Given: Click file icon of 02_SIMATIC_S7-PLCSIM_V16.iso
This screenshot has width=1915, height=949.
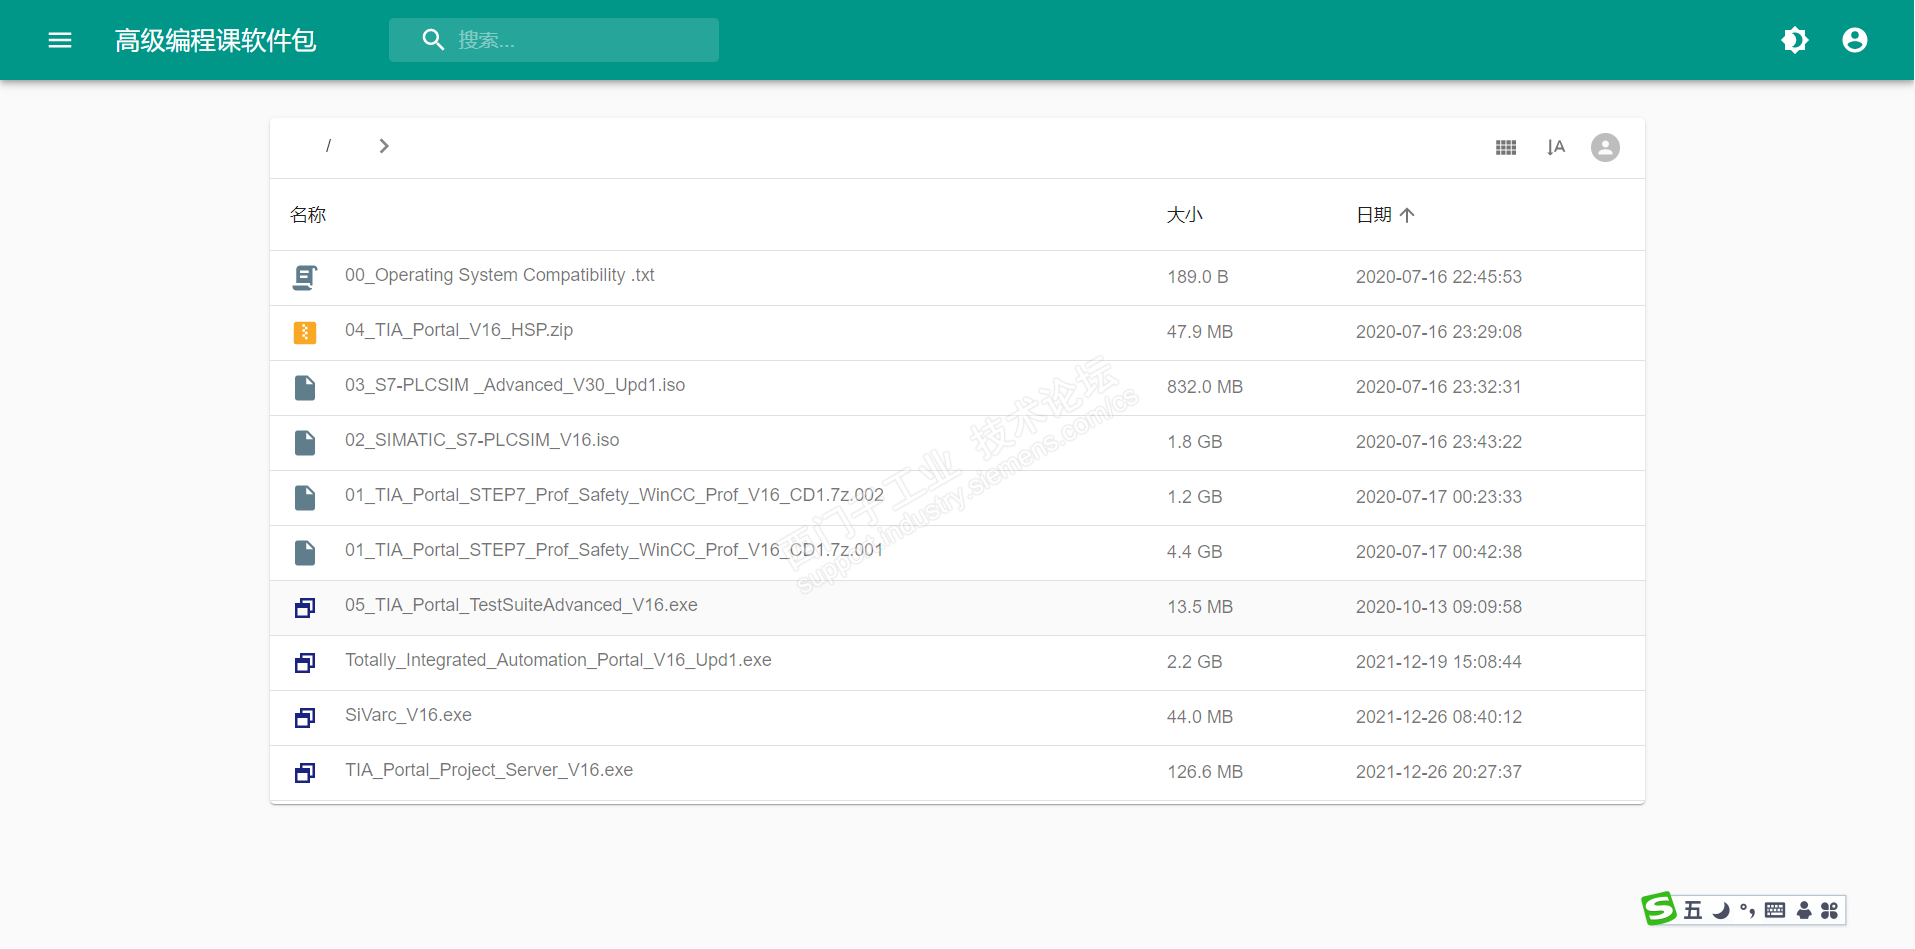Looking at the screenshot, I should point(305,442).
